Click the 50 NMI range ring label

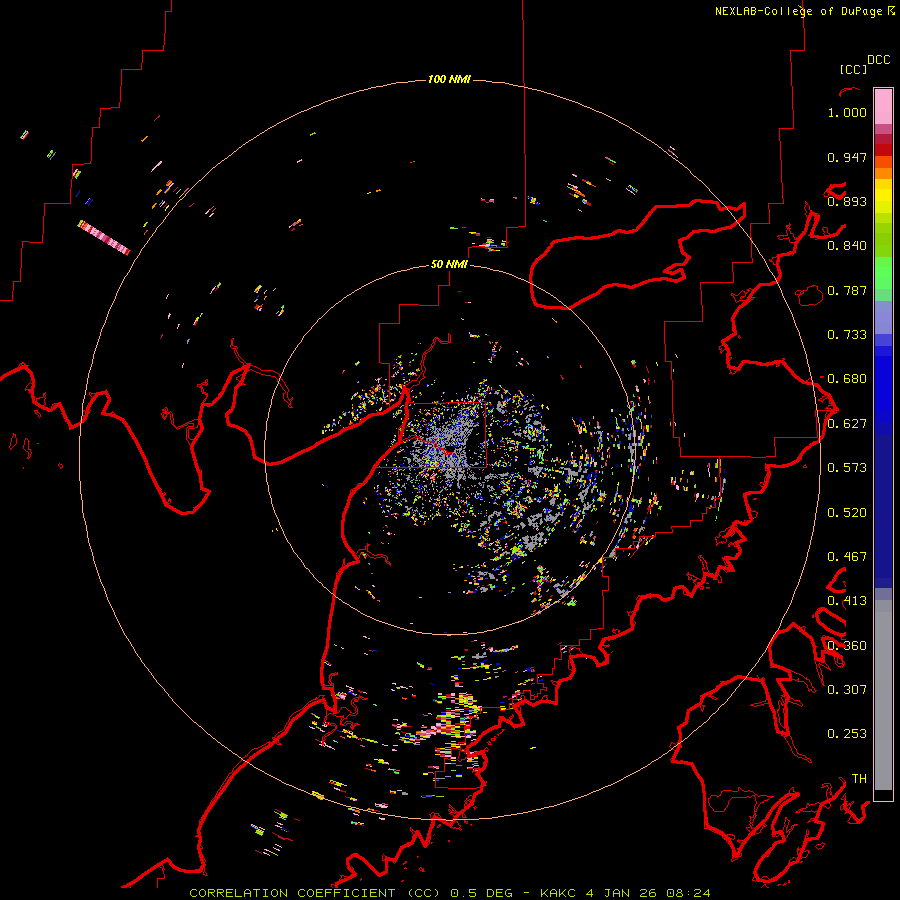click(449, 264)
